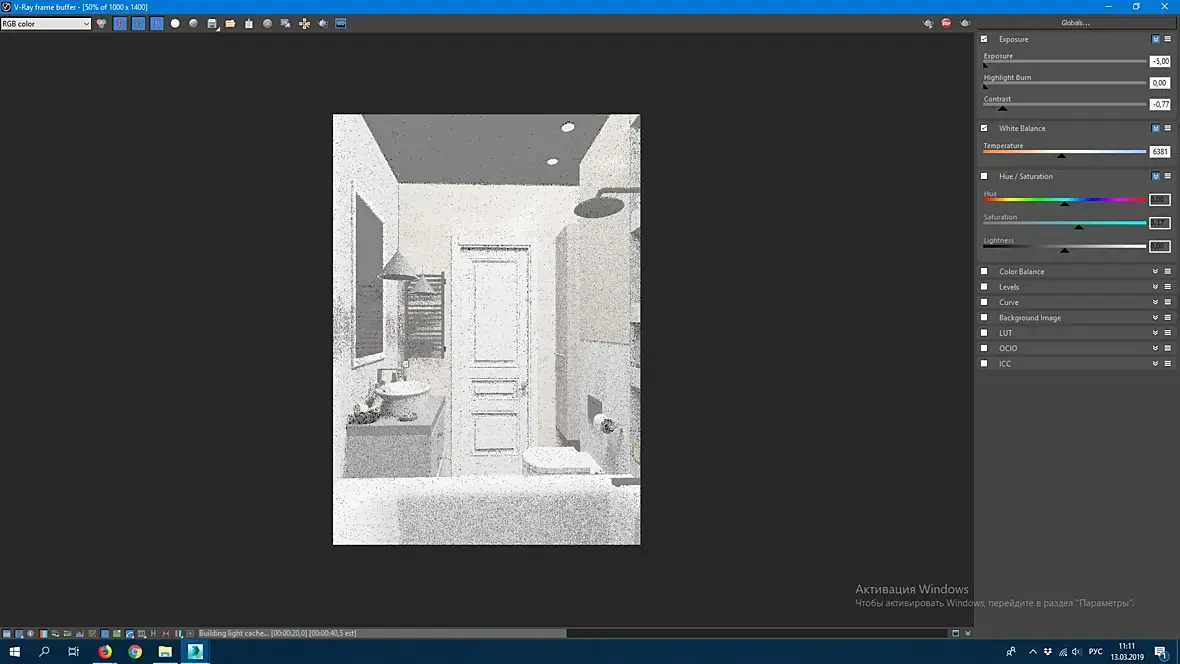Screen dimensions: 1180x664
Task: Open the RGB color channel dropdown
Action: tap(46, 23)
